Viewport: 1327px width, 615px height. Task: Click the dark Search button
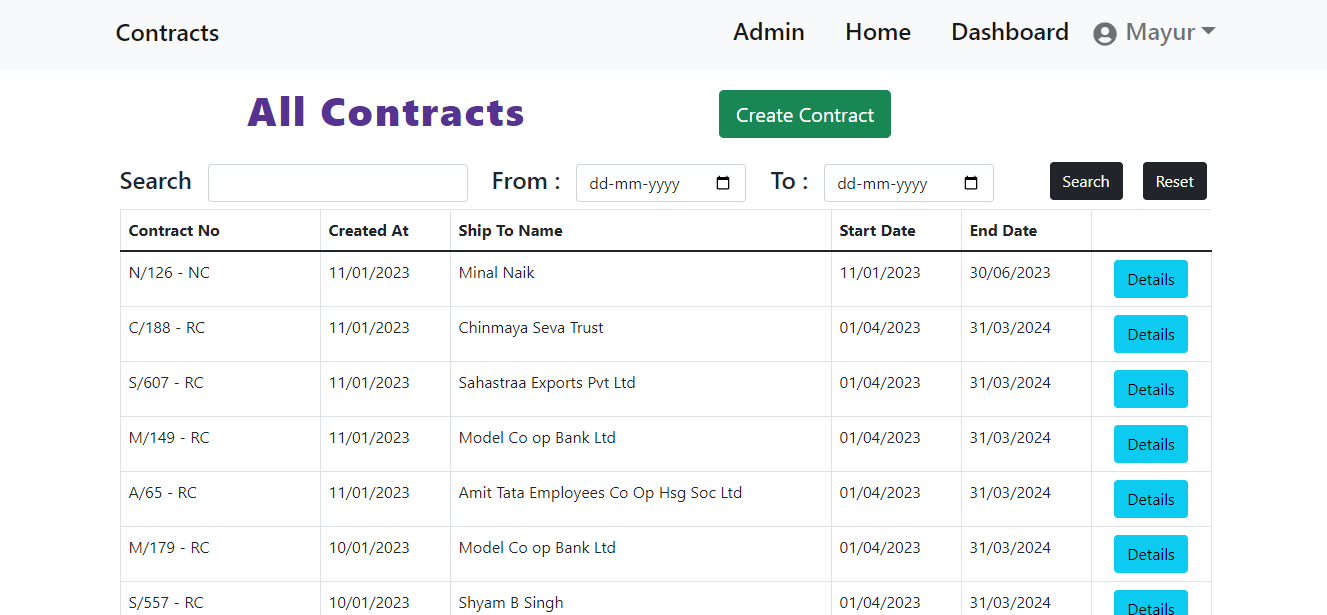pyautogui.click(x=1085, y=181)
